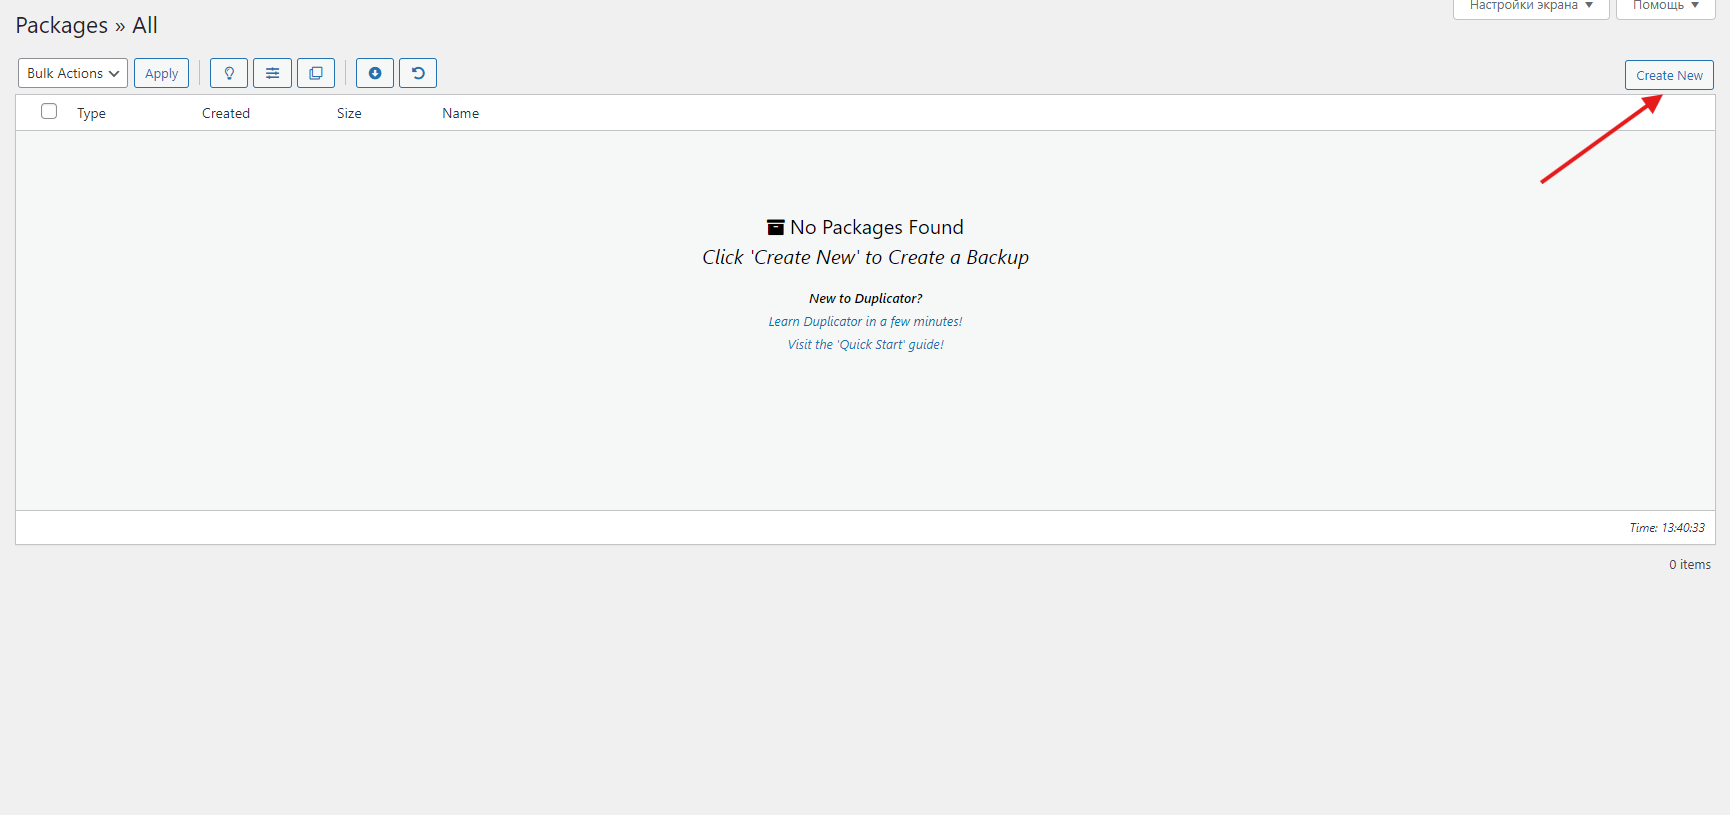1730x815 pixels.
Task: Click the 'Packages » All' page heading
Action: click(x=87, y=26)
